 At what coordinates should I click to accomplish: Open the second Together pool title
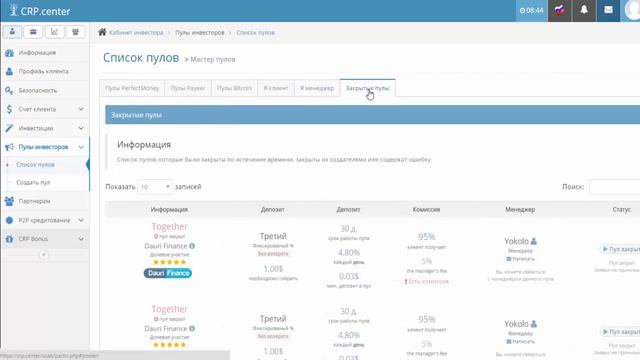click(170, 309)
